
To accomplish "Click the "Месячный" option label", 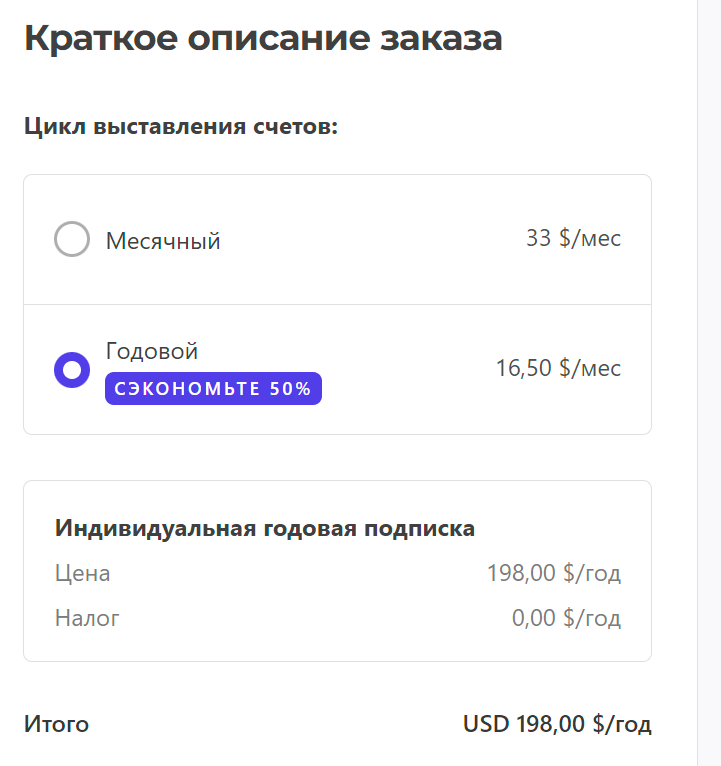I will point(163,241).
